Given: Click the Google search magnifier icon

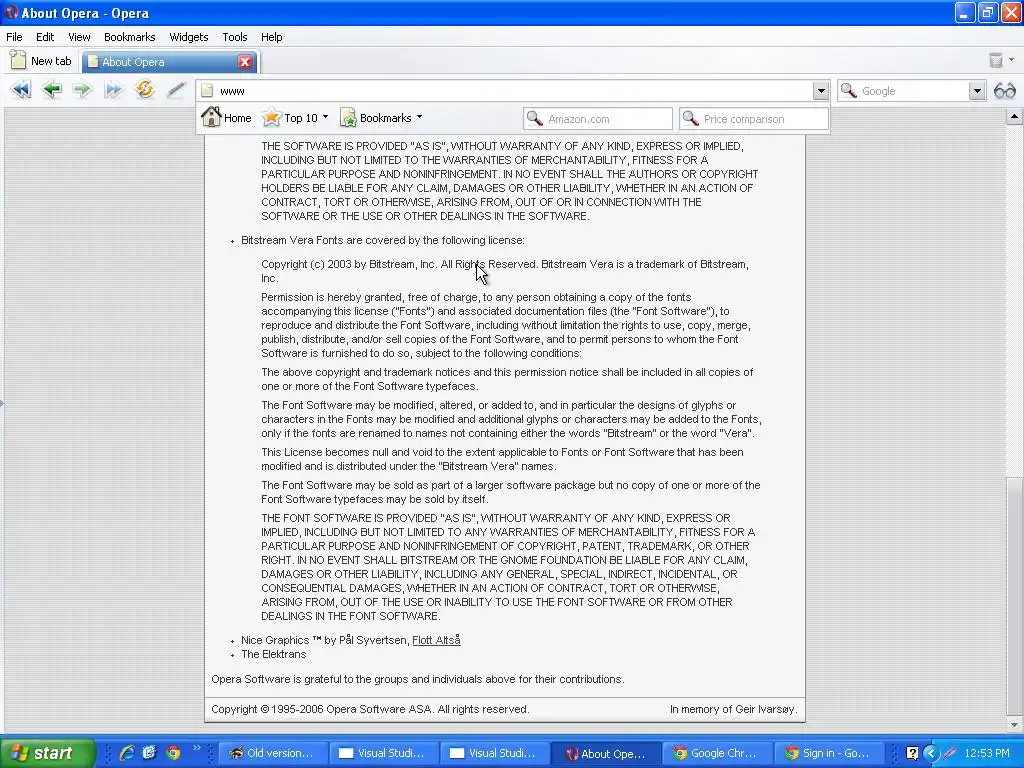Looking at the screenshot, I should [x=848, y=90].
